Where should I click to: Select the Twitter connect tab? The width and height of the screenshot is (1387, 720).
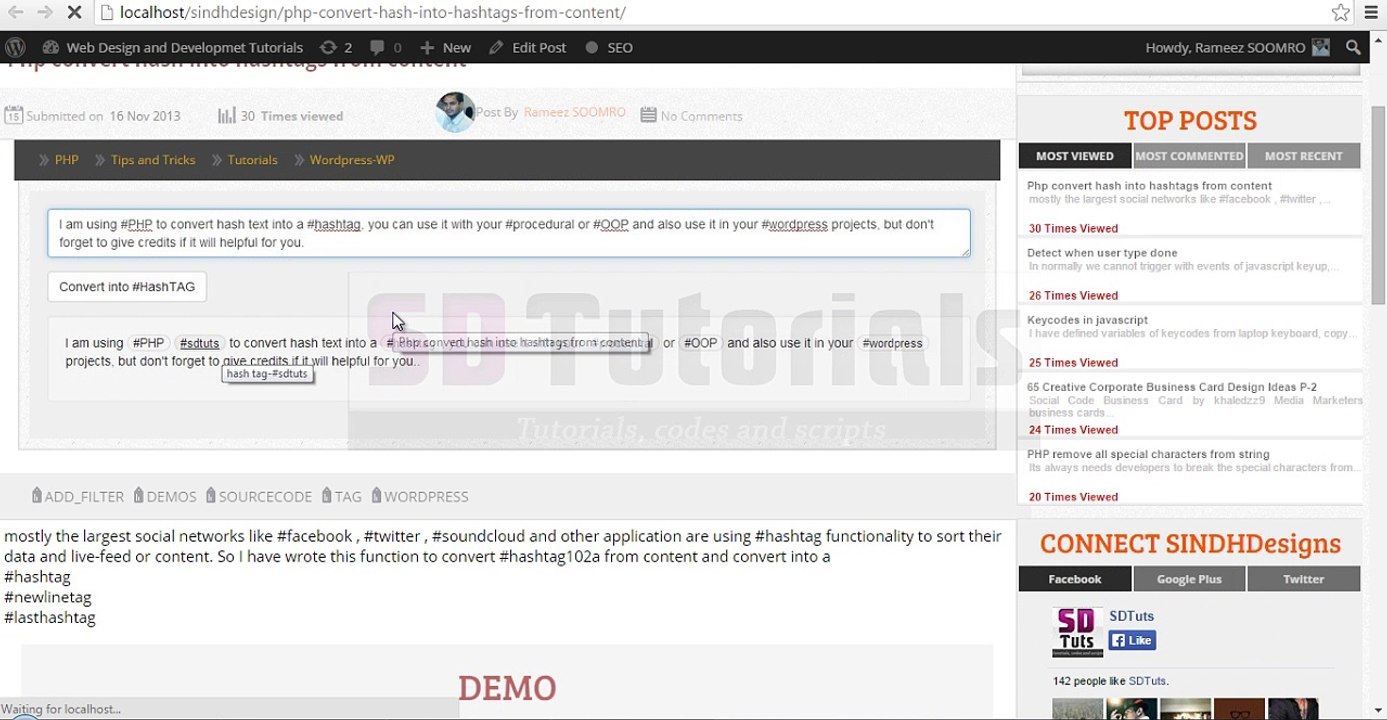(1303, 579)
